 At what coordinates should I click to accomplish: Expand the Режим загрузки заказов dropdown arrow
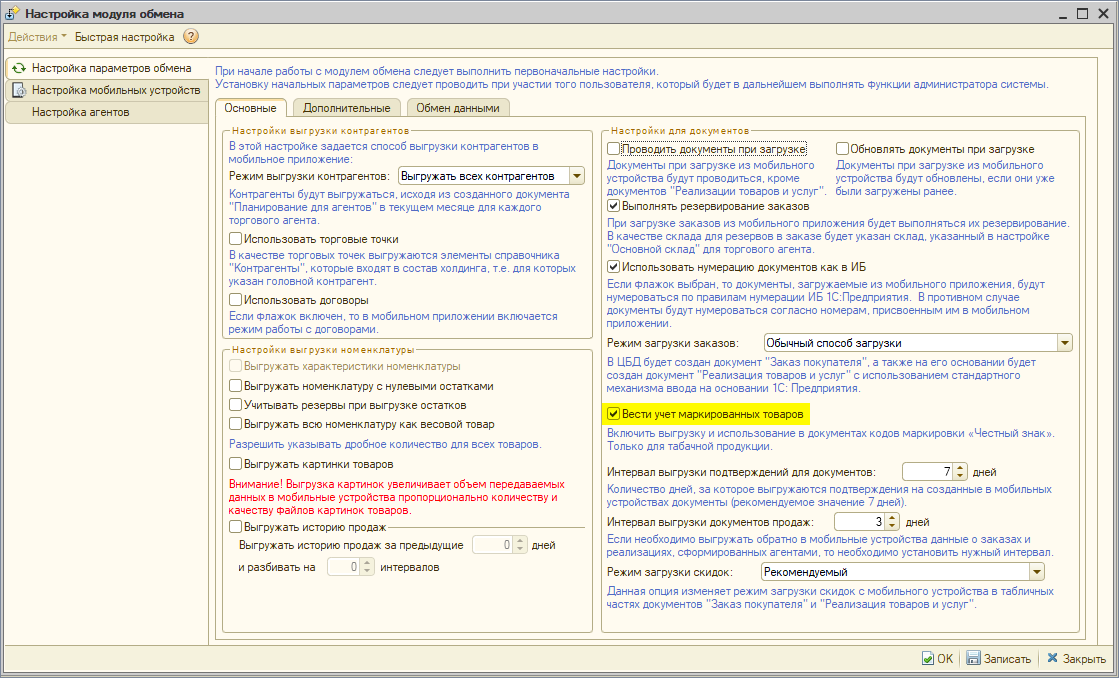coord(1065,343)
